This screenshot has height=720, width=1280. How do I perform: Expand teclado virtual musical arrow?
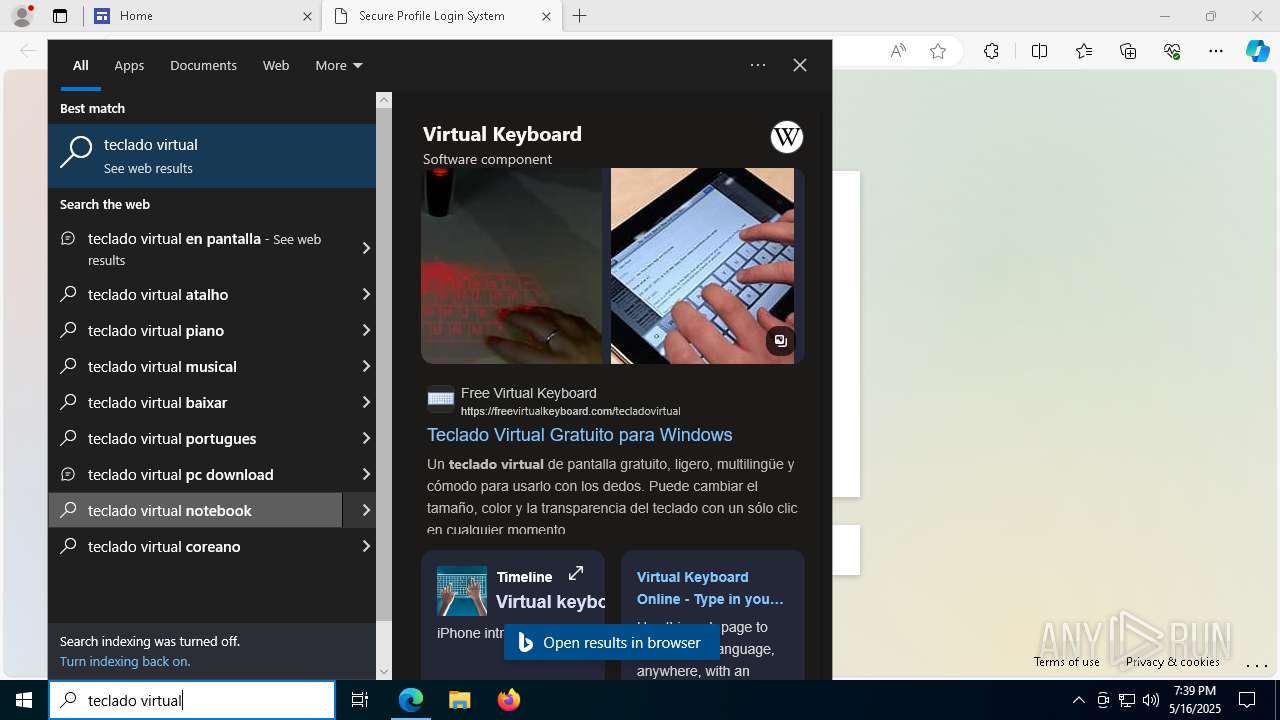click(x=365, y=366)
